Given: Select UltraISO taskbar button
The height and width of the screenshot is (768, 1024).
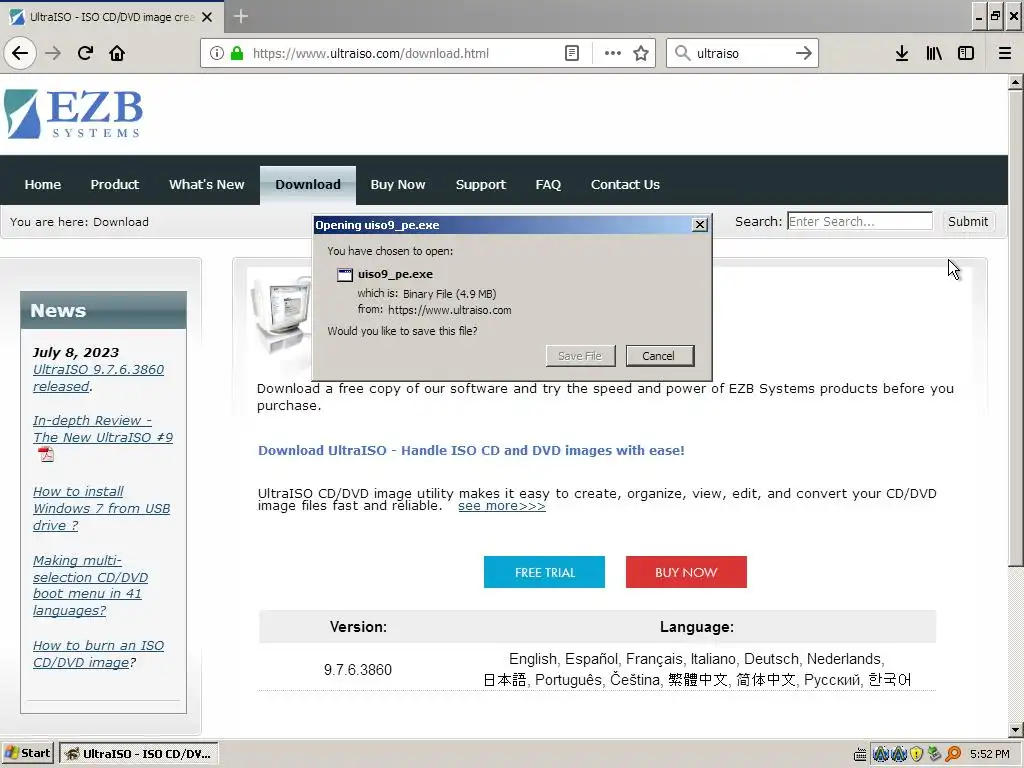Looking at the screenshot, I should 138,753.
